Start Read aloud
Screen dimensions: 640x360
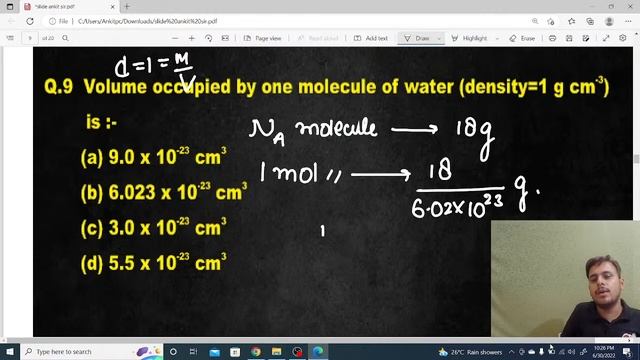click(318, 38)
